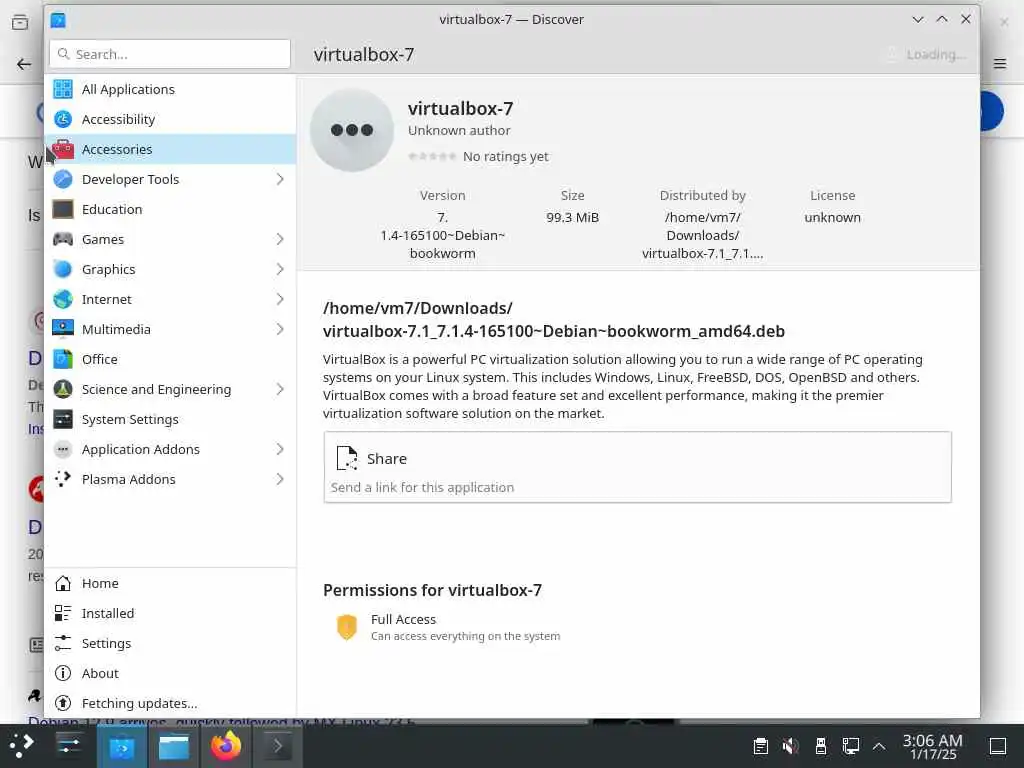Viewport: 1024px width, 768px height.
Task: Expand the Developer Tools category
Action: coord(280,179)
